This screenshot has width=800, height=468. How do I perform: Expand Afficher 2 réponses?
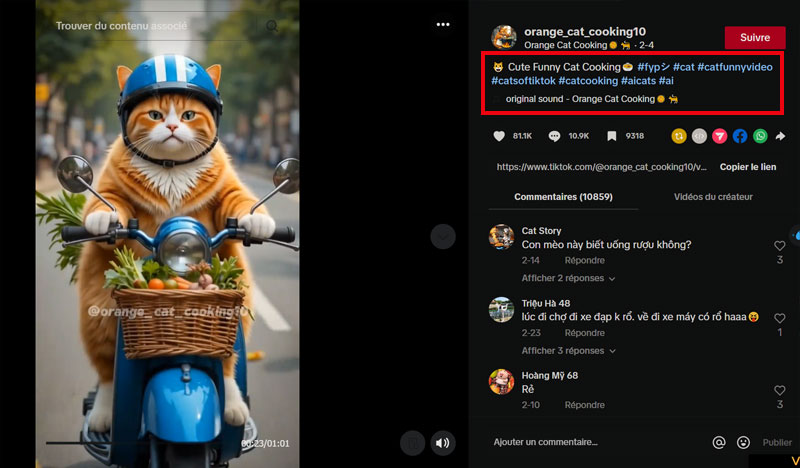click(568, 278)
